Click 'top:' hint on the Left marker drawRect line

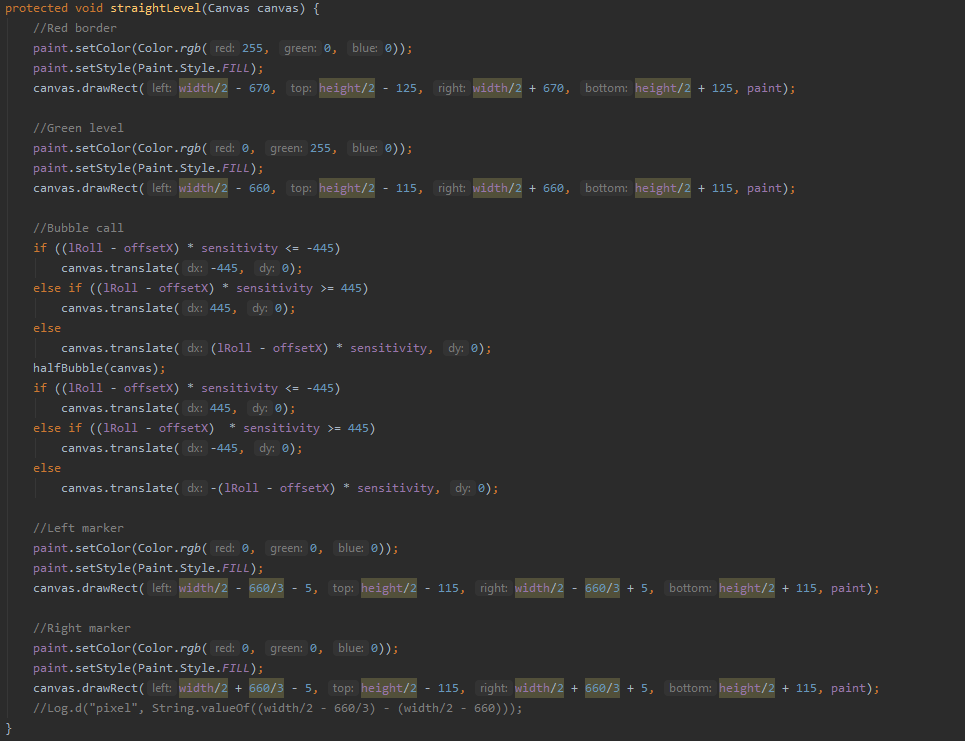[343, 588]
